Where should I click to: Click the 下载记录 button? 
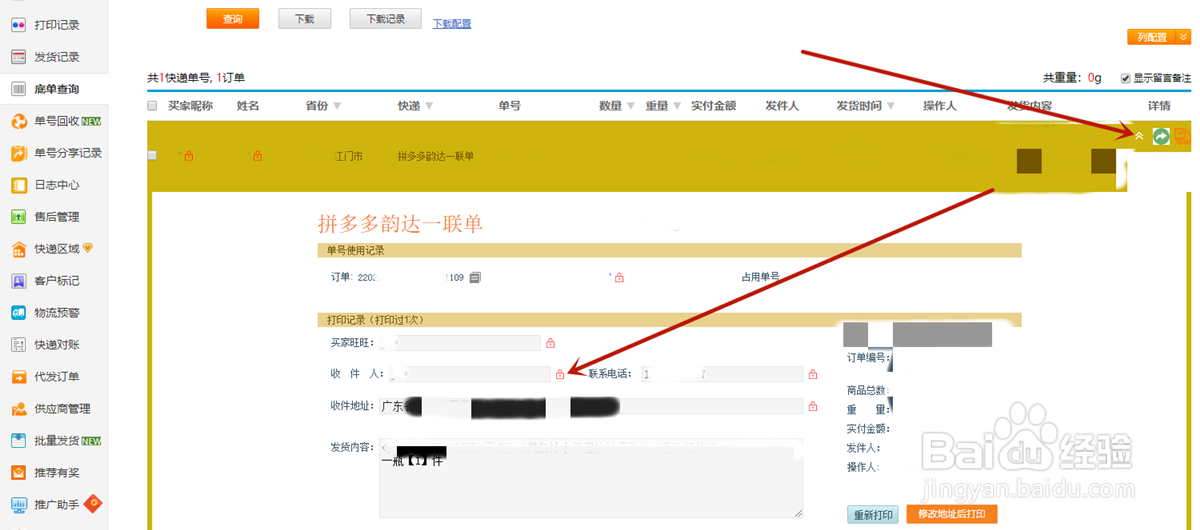(x=386, y=19)
